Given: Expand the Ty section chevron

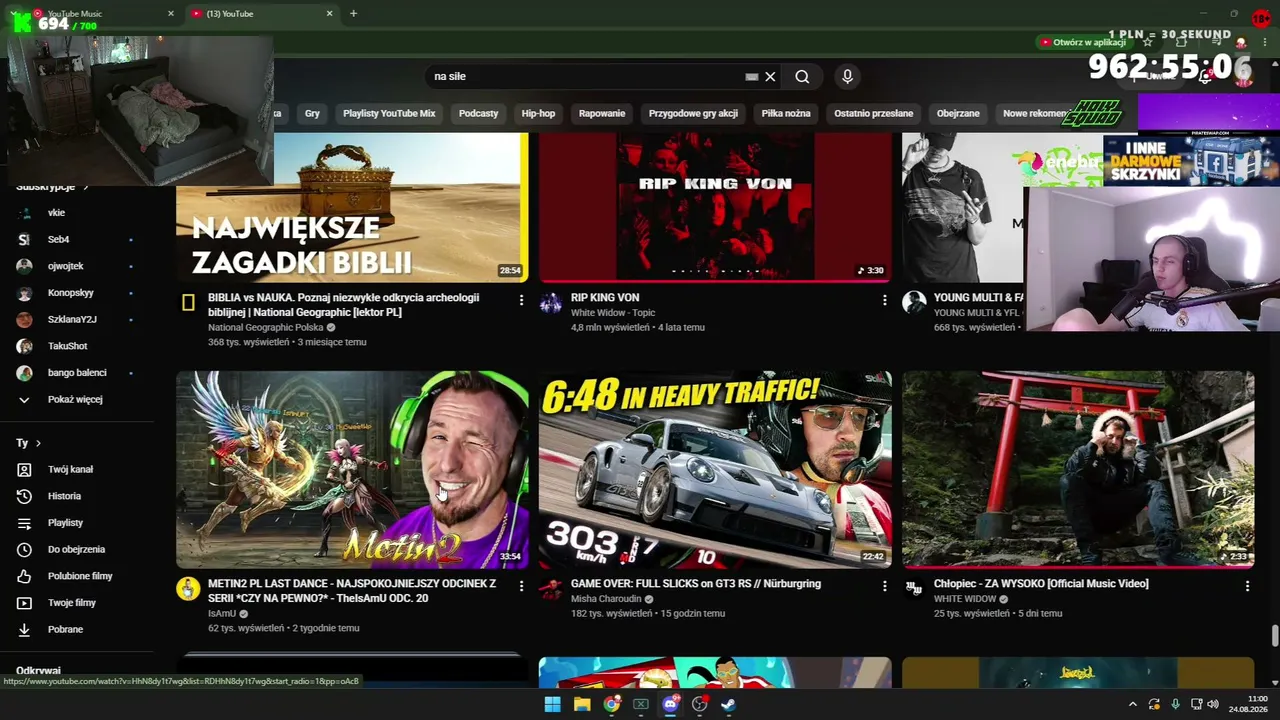Looking at the screenshot, I should coord(38,443).
